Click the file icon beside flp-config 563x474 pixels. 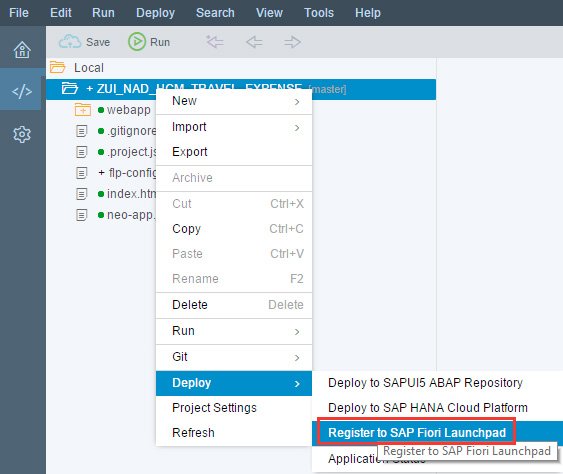(x=82, y=173)
